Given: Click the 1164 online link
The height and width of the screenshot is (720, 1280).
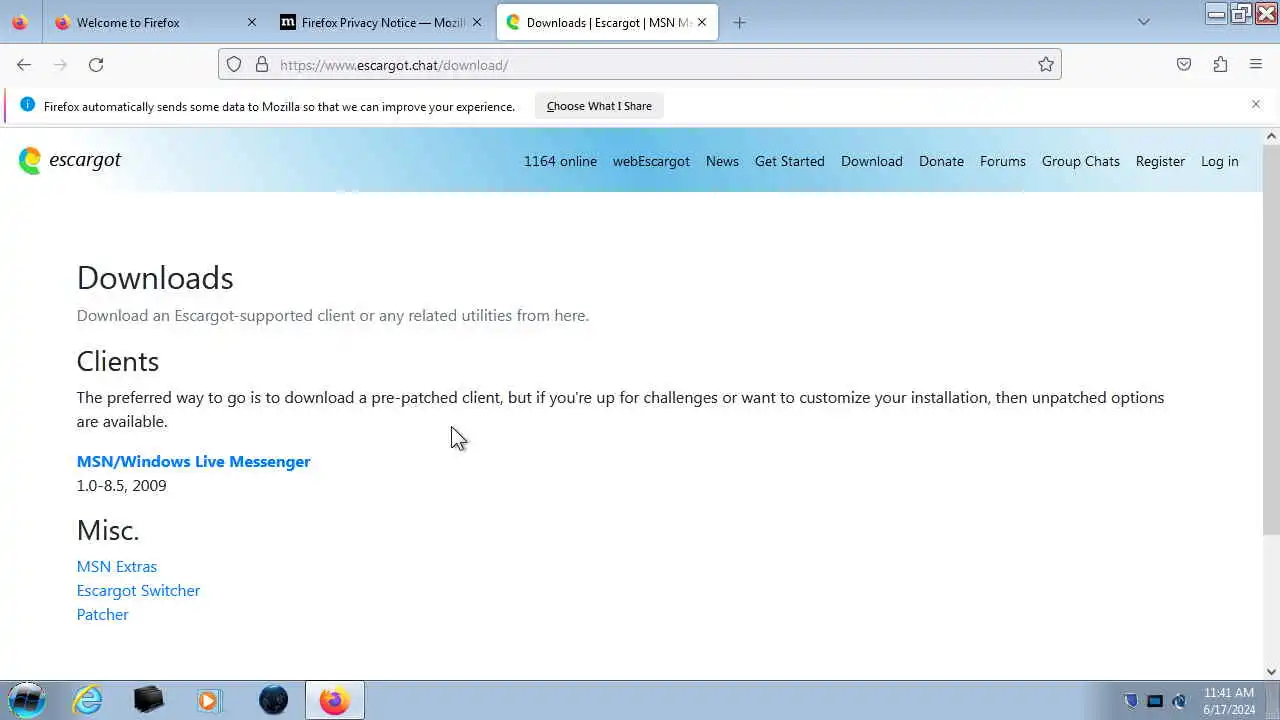Looking at the screenshot, I should (560, 161).
